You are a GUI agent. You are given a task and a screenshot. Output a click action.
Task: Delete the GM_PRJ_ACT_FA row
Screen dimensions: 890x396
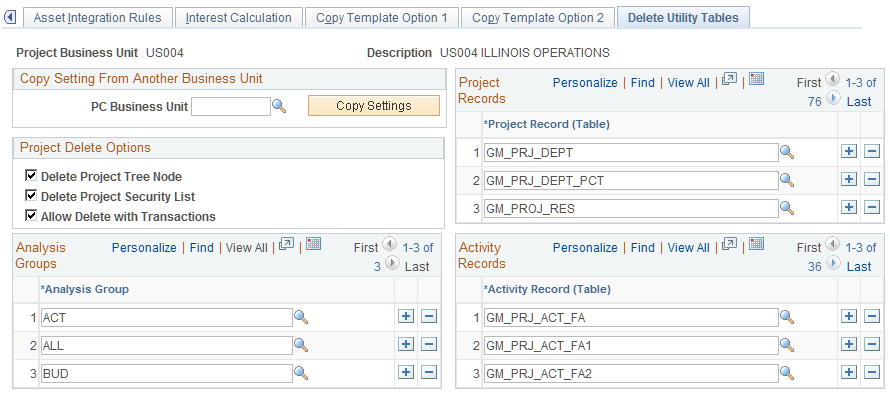pyautogui.click(x=871, y=317)
